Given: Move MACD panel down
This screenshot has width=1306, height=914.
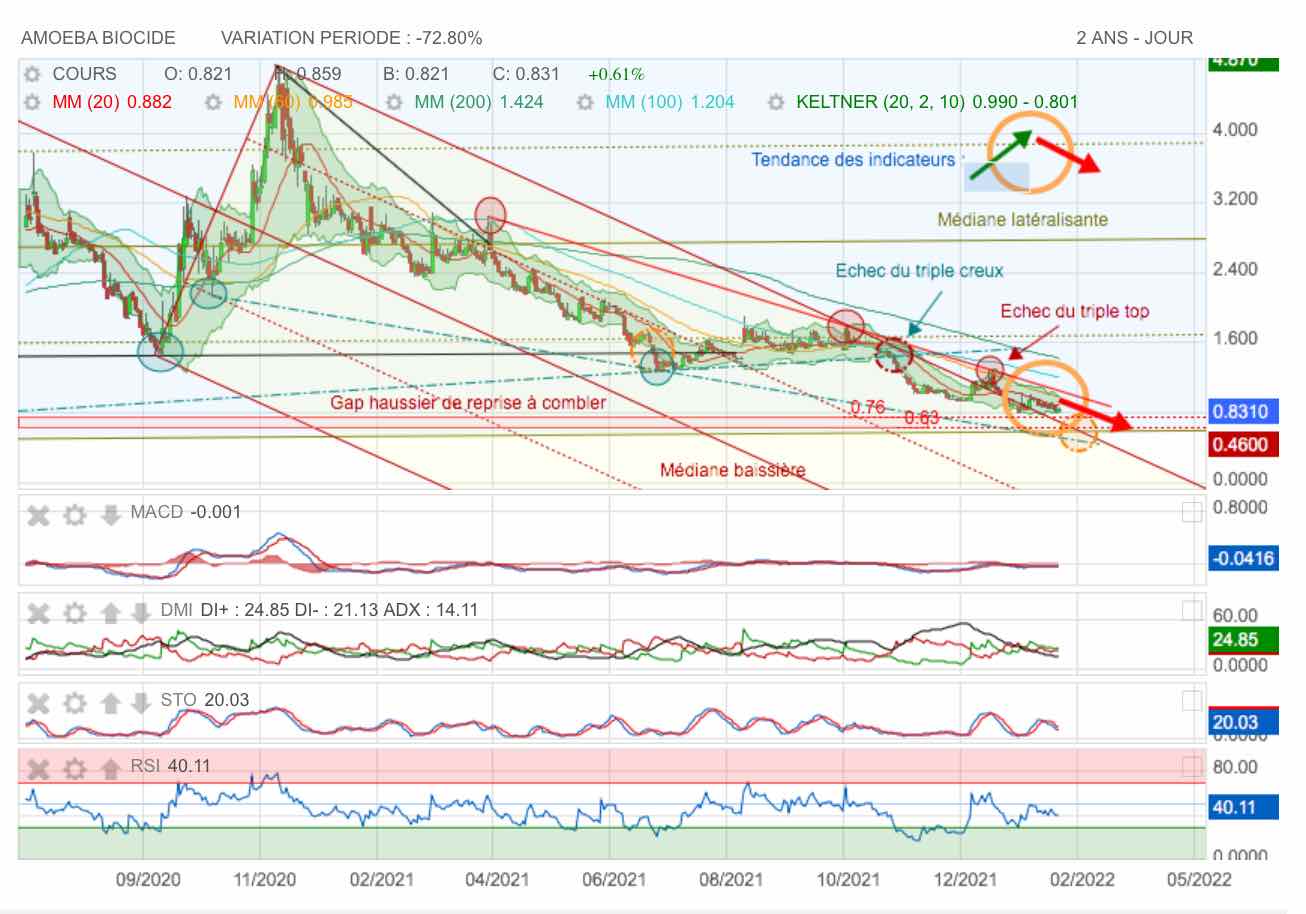Looking at the screenshot, I should coord(111,515).
